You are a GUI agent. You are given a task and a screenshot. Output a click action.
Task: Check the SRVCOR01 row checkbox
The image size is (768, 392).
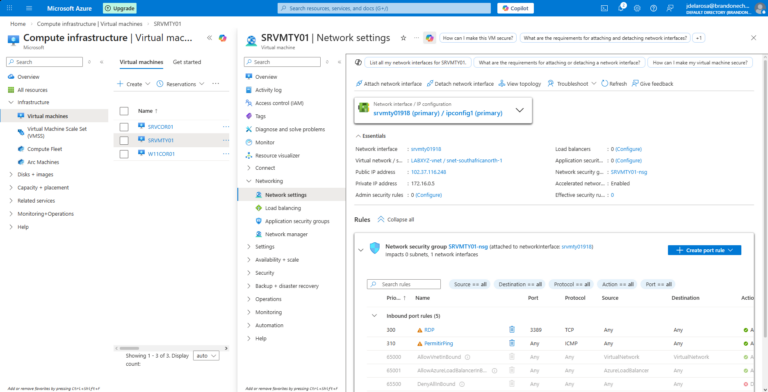coord(124,127)
